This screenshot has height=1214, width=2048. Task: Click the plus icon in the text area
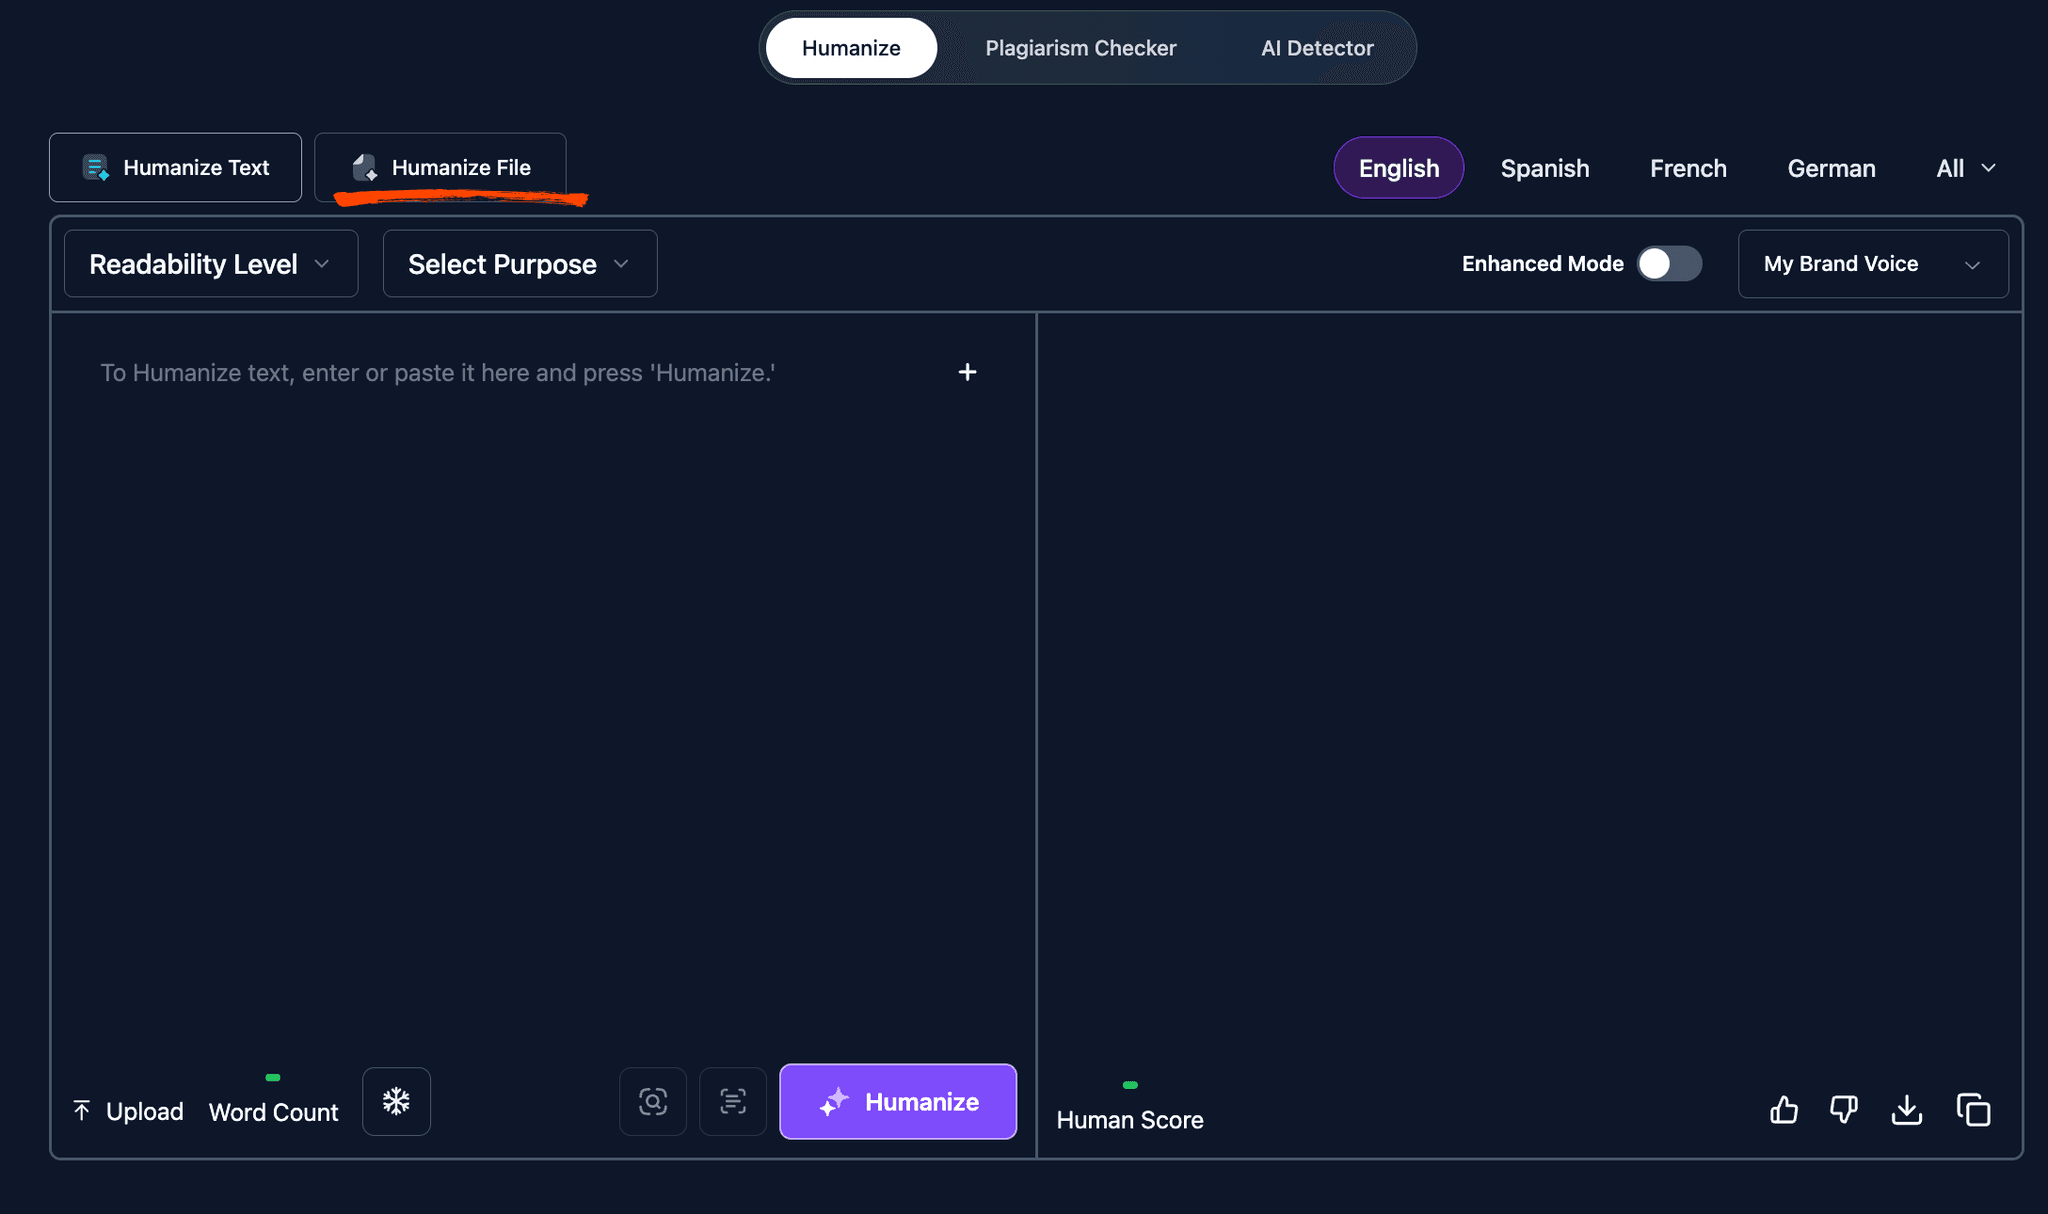coord(967,371)
